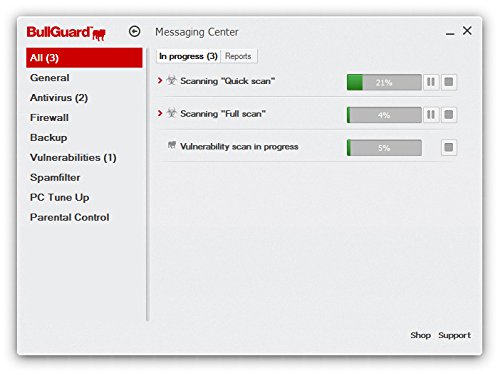Select the Parental Control category

tap(69, 217)
